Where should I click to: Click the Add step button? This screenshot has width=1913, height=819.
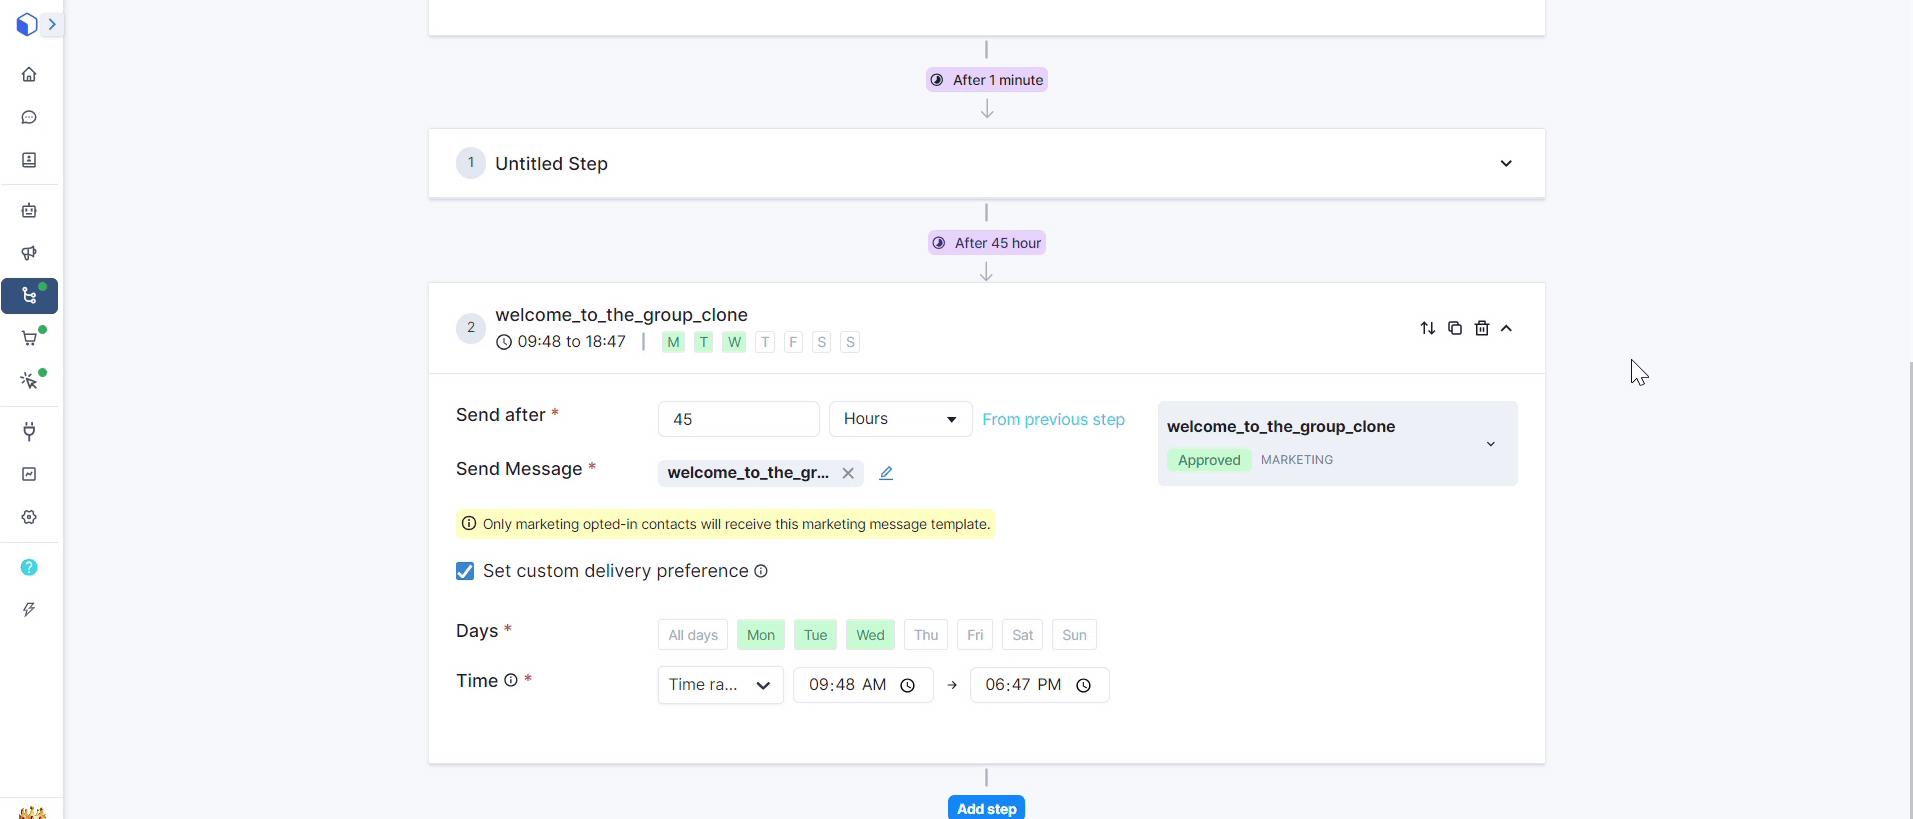(986, 808)
